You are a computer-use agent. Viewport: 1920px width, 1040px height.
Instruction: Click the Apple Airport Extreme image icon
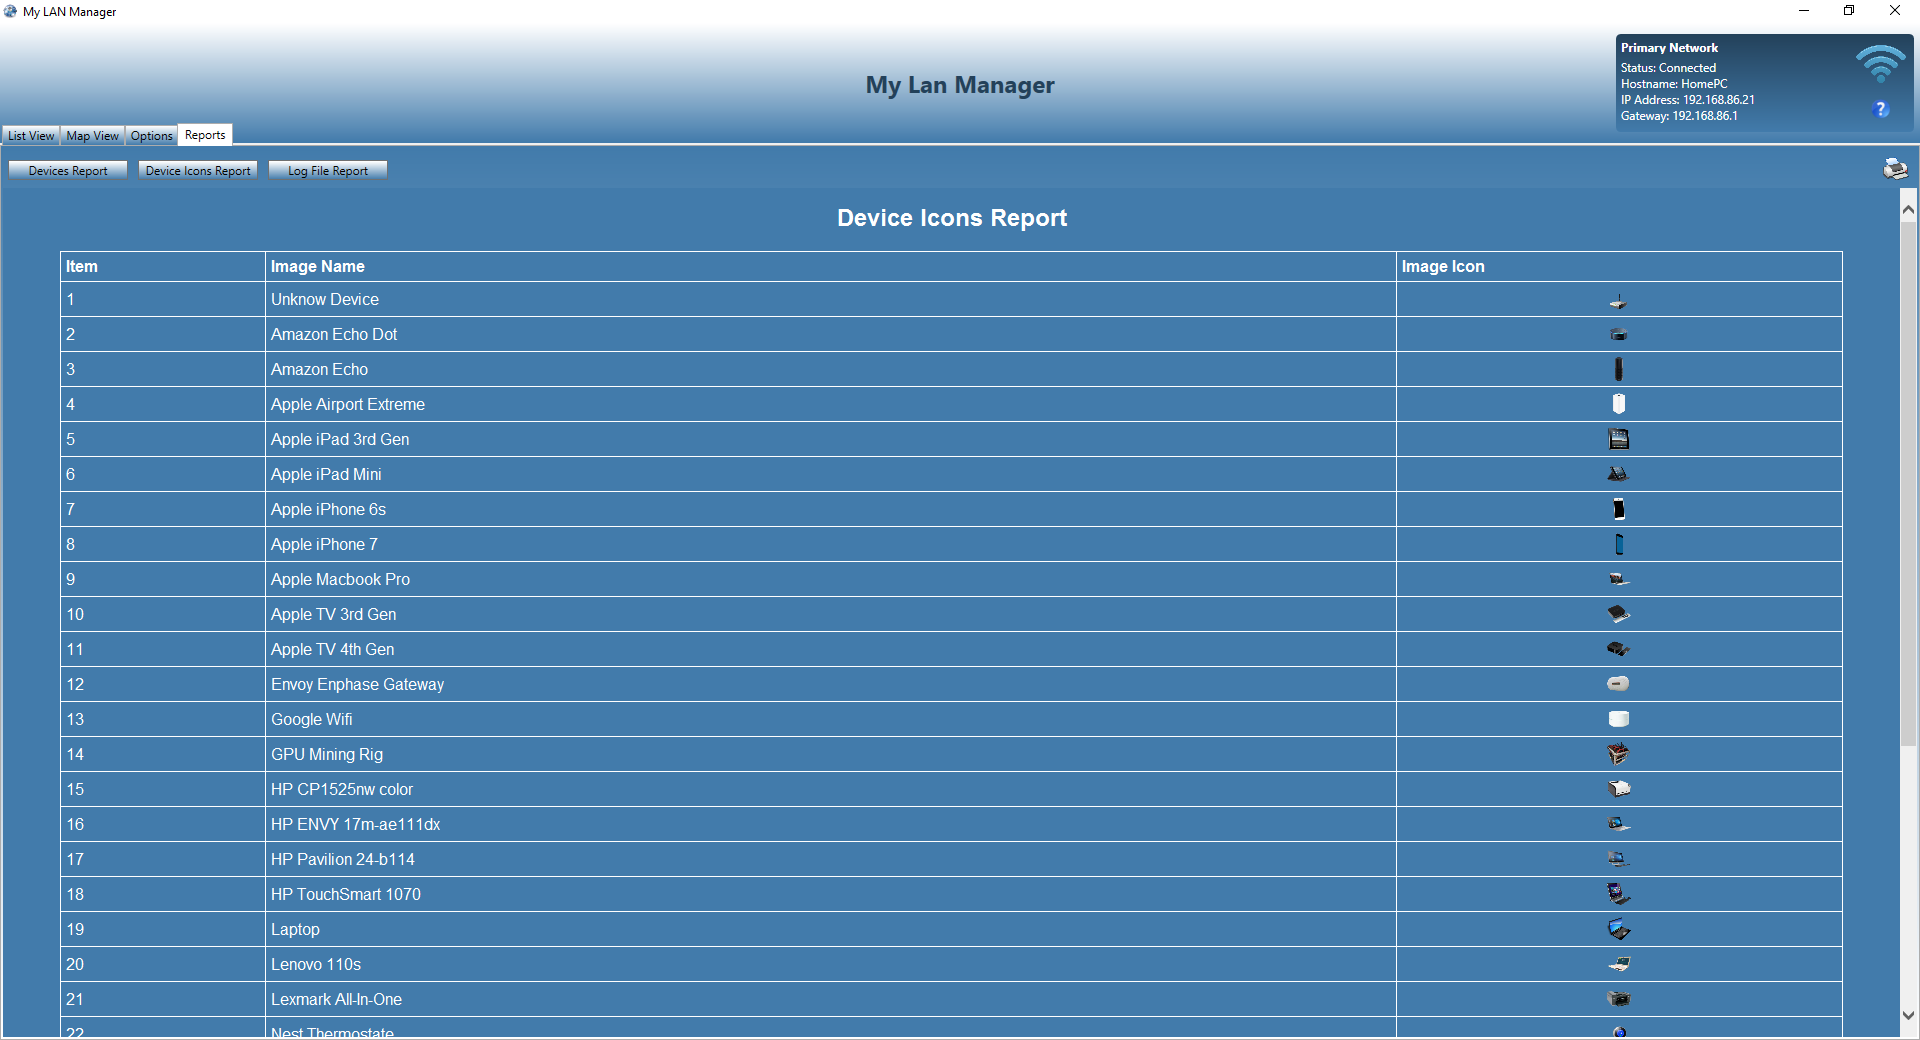tap(1618, 404)
